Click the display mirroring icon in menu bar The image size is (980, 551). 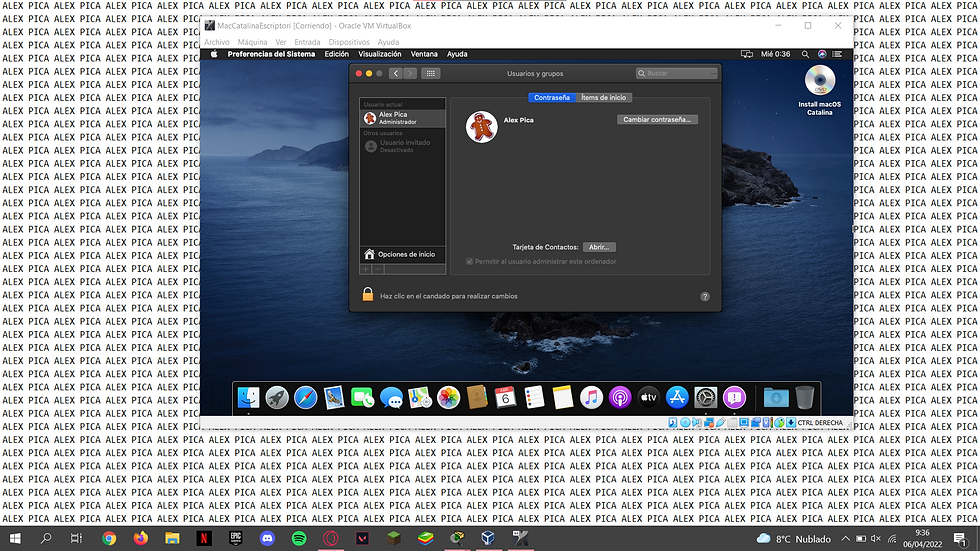point(747,54)
